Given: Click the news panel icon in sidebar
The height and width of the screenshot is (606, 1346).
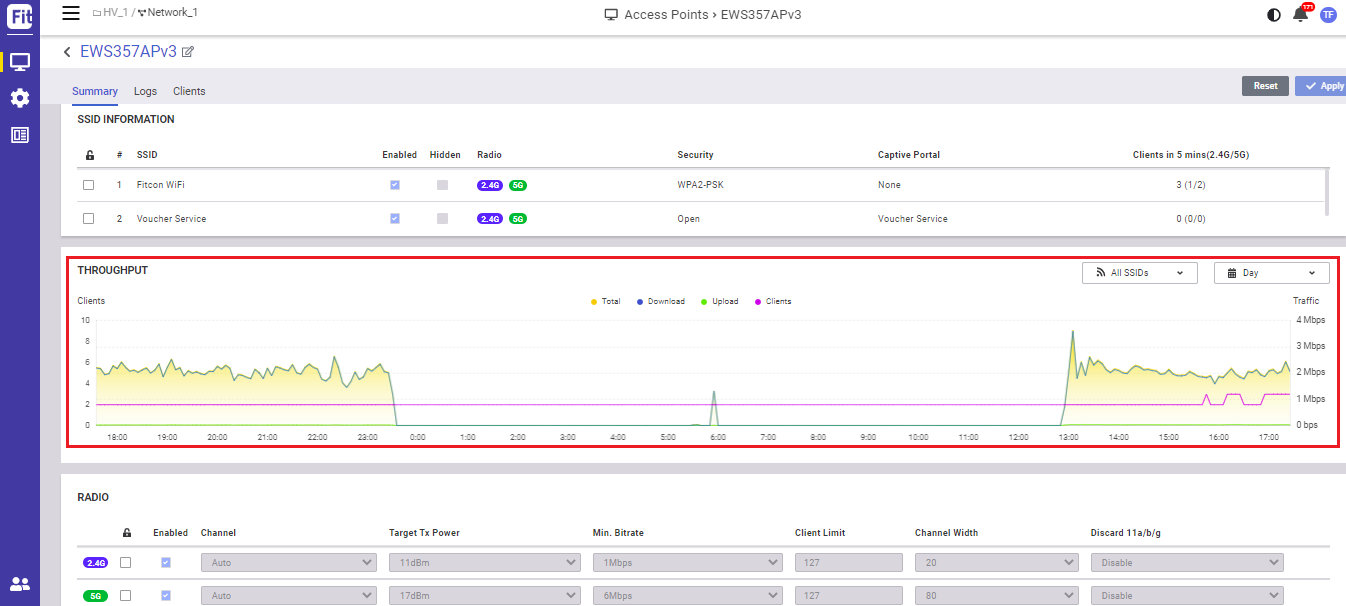Looking at the screenshot, I should tap(20, 135).
